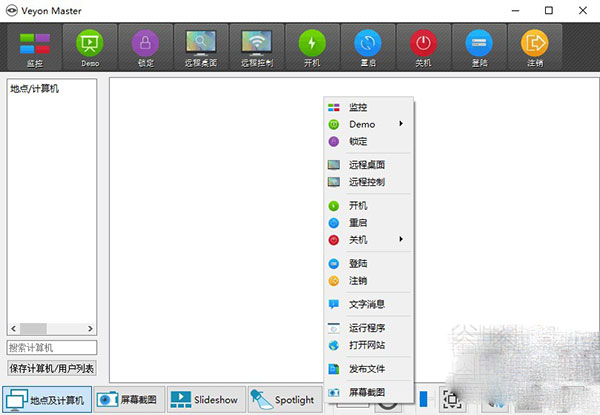The width and height of the screenshot is (600, 415).
Task: Toggle the 地点及计算机 panel button
Action: [47, 400]
